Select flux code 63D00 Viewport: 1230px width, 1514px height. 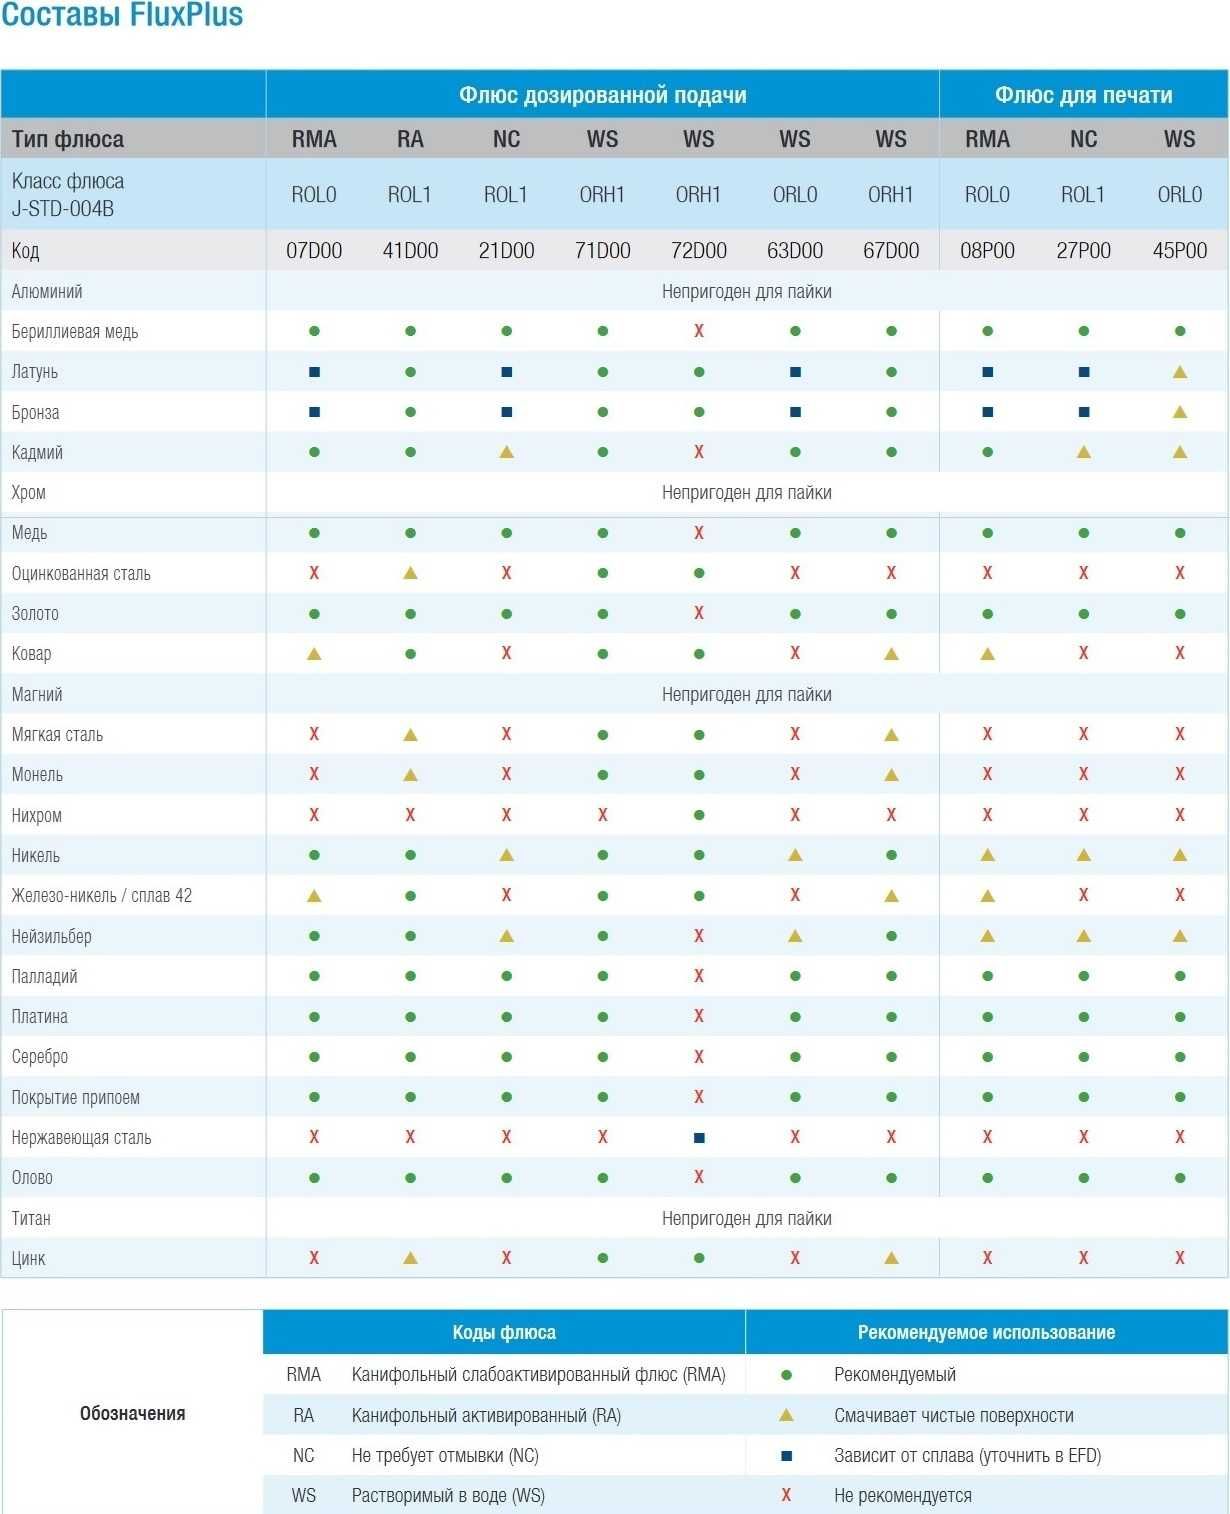795,251
